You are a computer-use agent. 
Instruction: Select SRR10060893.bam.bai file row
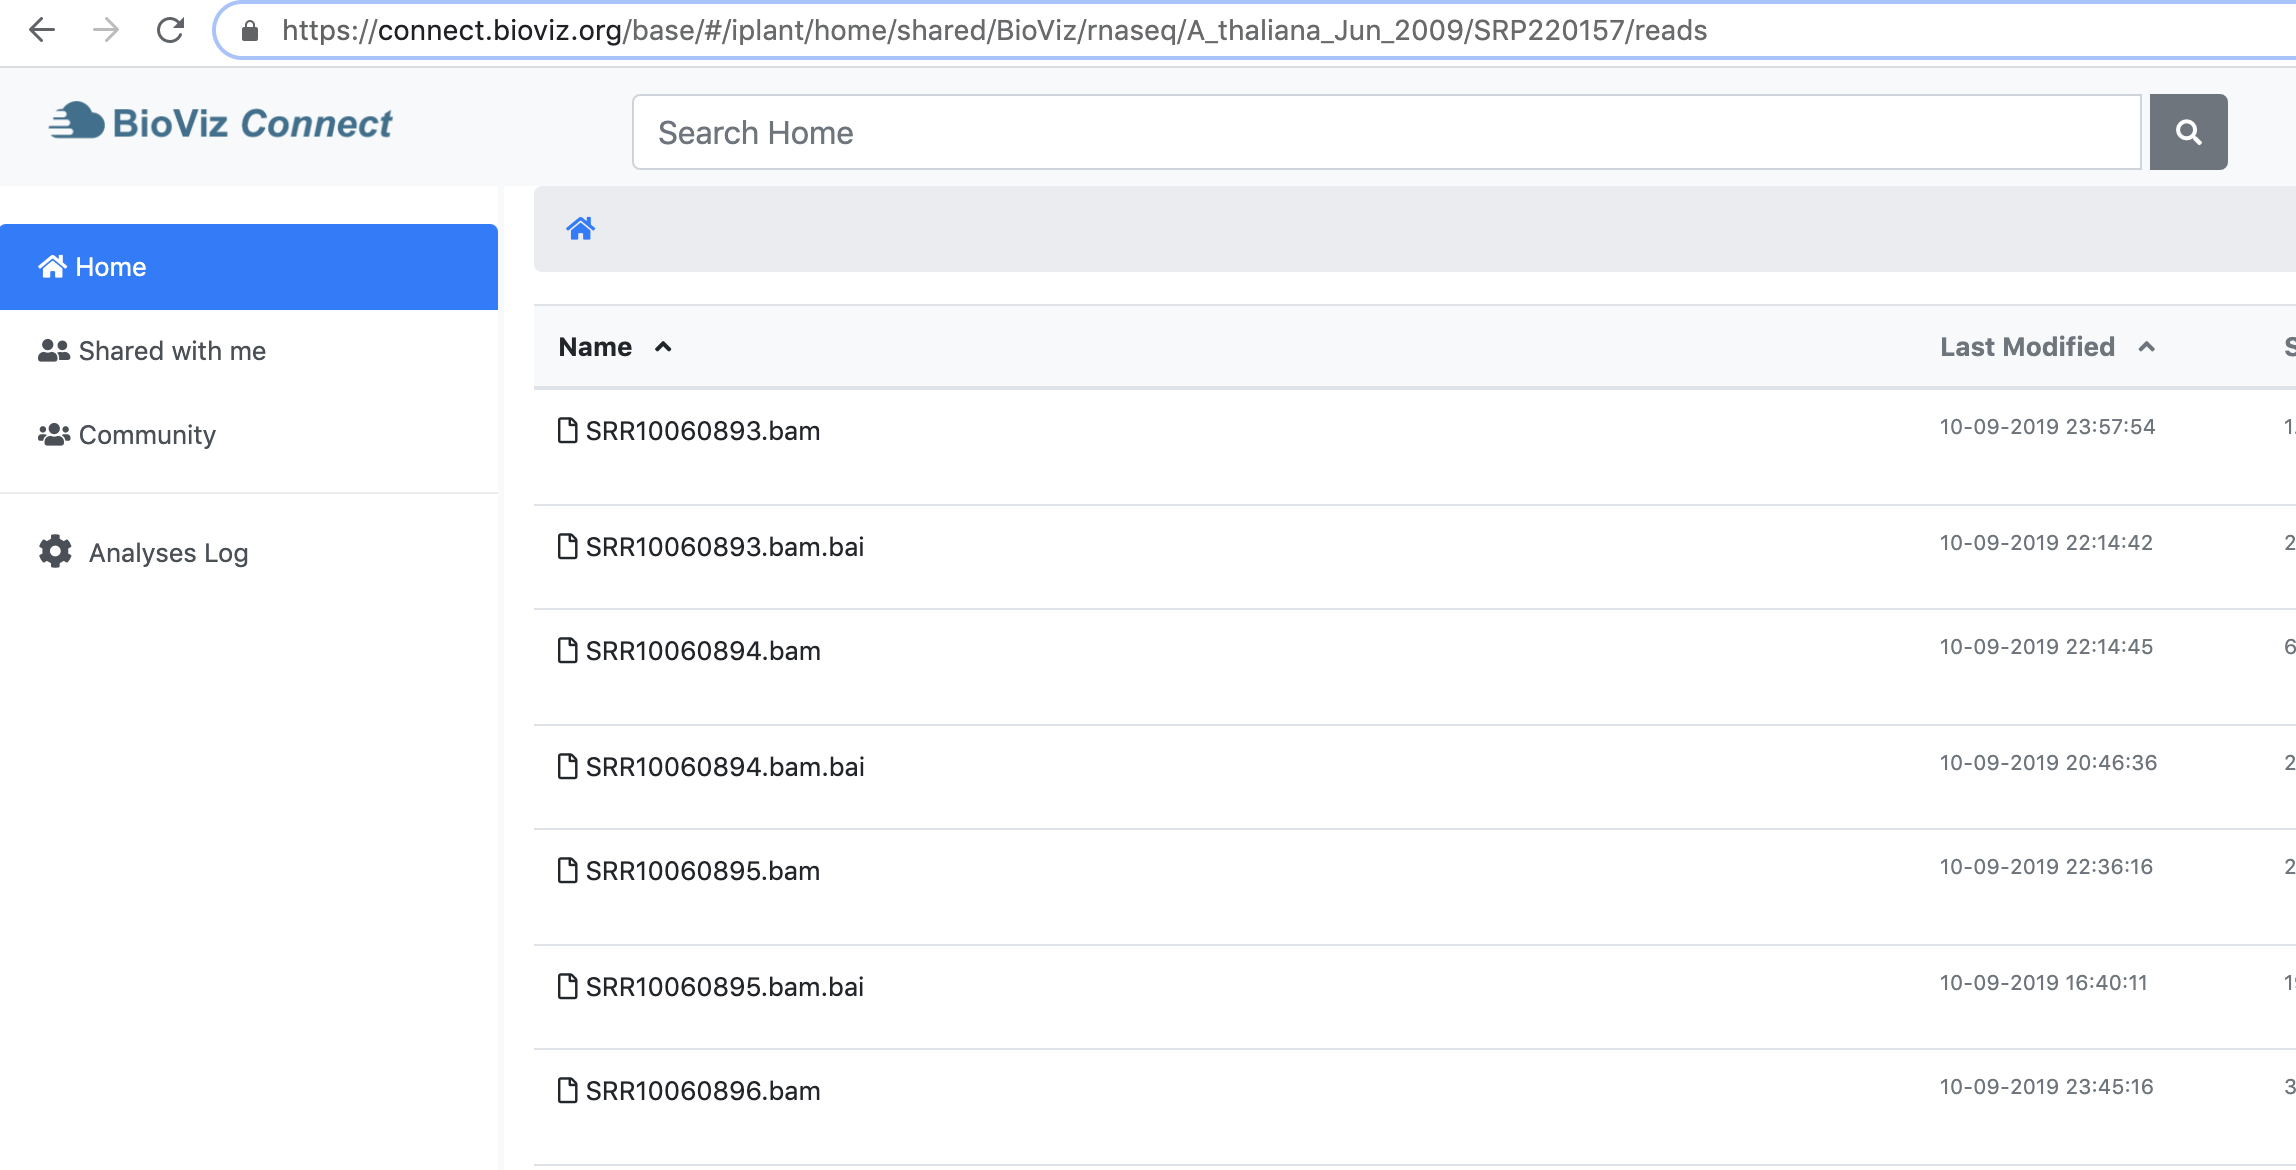pos(724,547)
